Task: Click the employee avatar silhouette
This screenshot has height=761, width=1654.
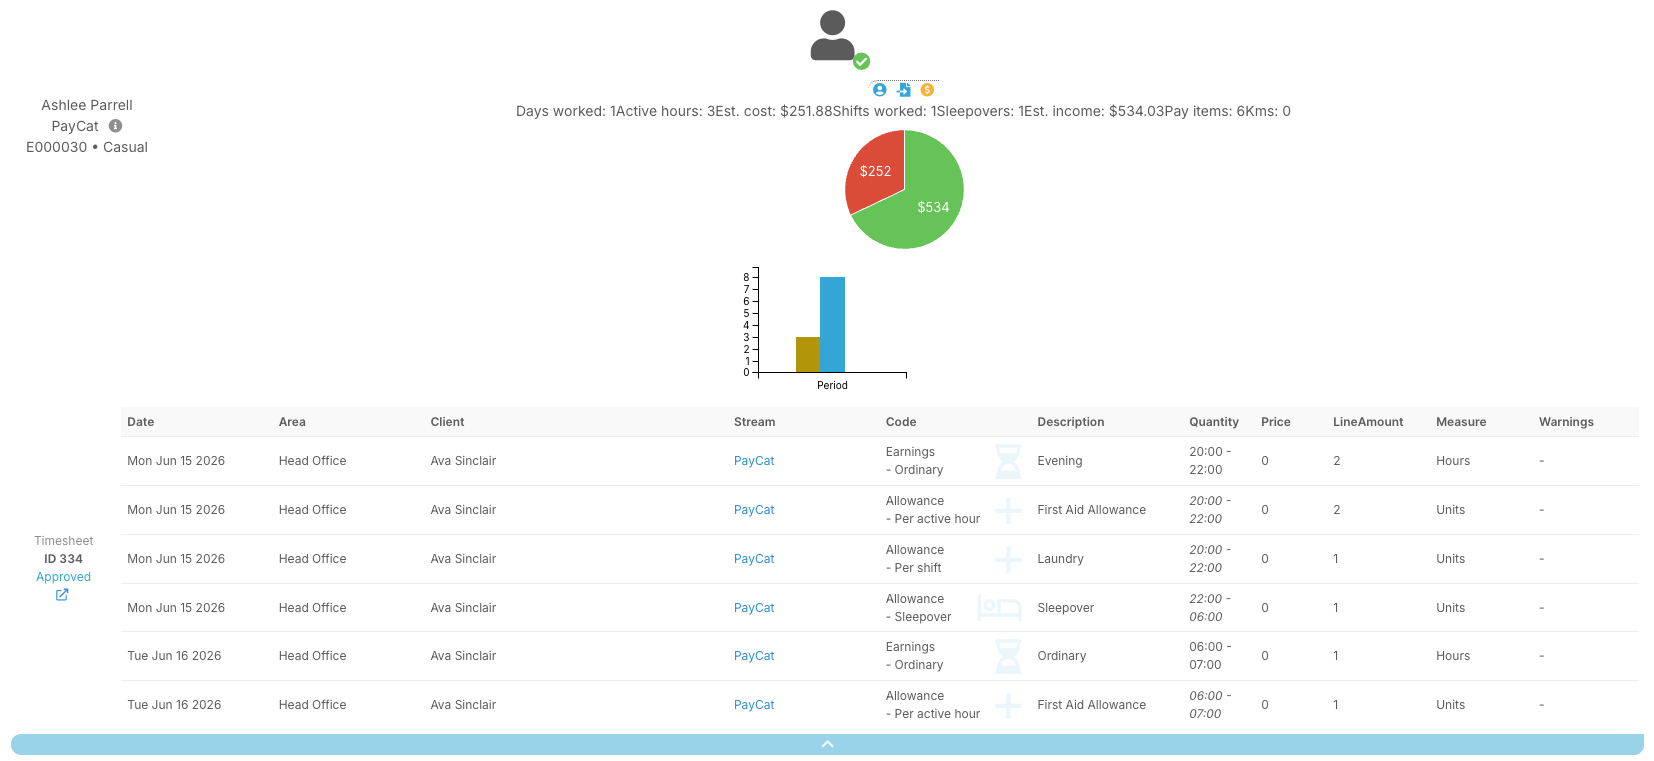Action: (x=832, y=35)
